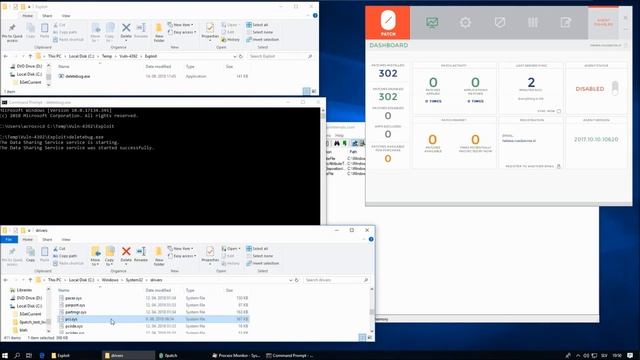This screenshot has height=360, width=640.
Task: Click New folder in Exploit window ribbon
Action: coord(159,32)
